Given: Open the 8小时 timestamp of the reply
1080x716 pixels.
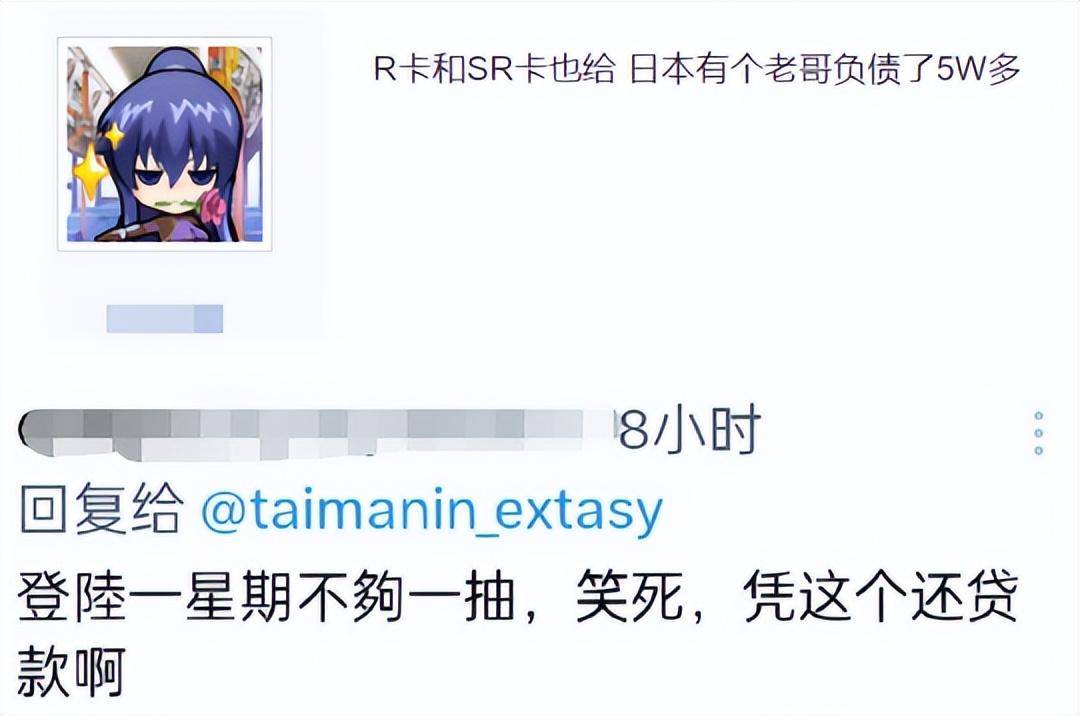Looking at the screenshot, I should 689,431.
